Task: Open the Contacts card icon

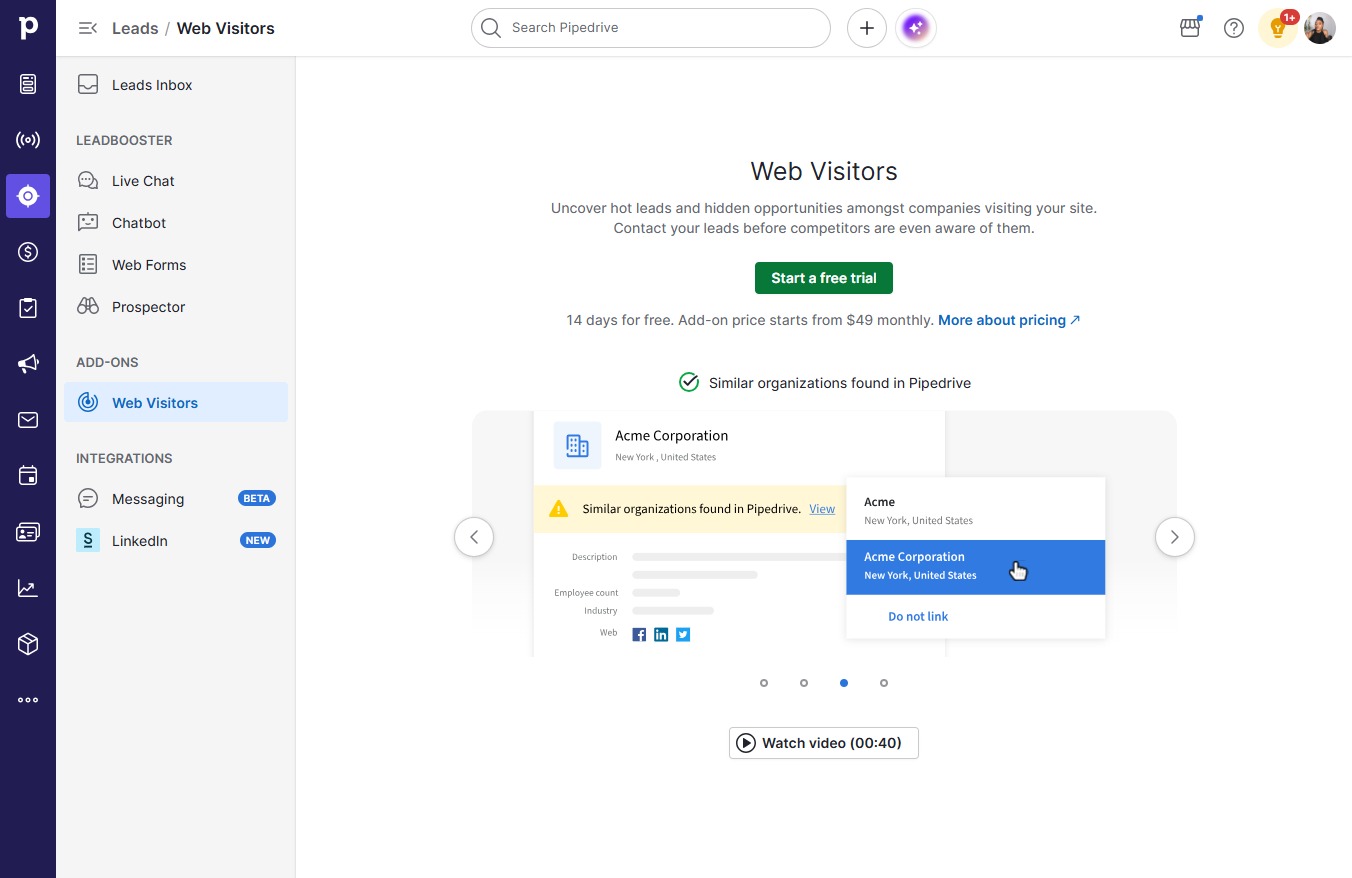Action: [28, 532]
